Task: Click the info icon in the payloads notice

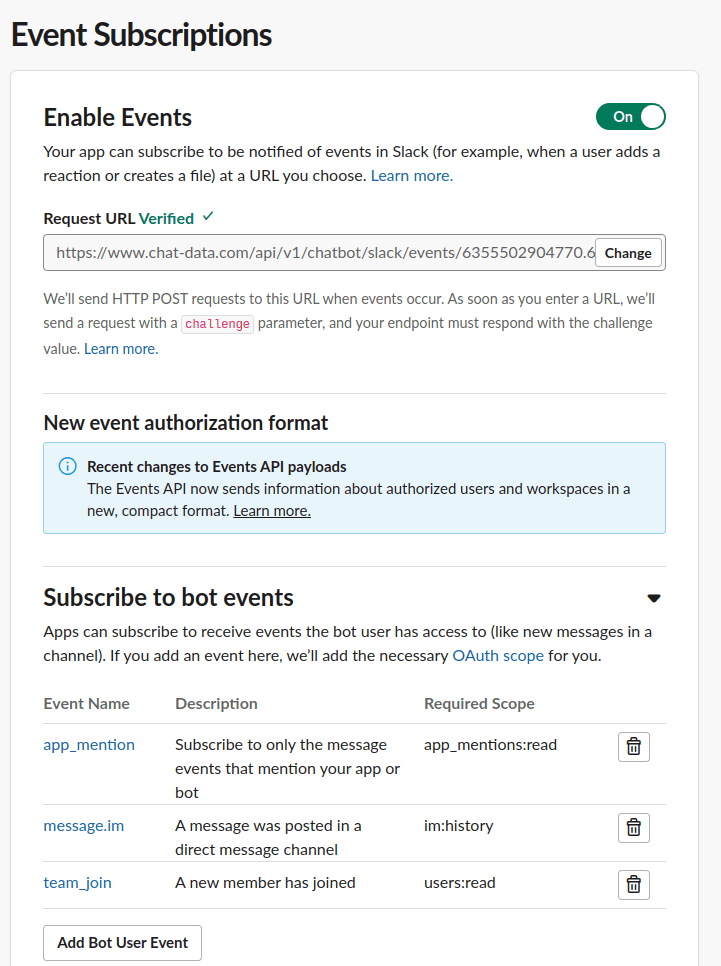Action: pyautogui.click(x=67, y=466)
